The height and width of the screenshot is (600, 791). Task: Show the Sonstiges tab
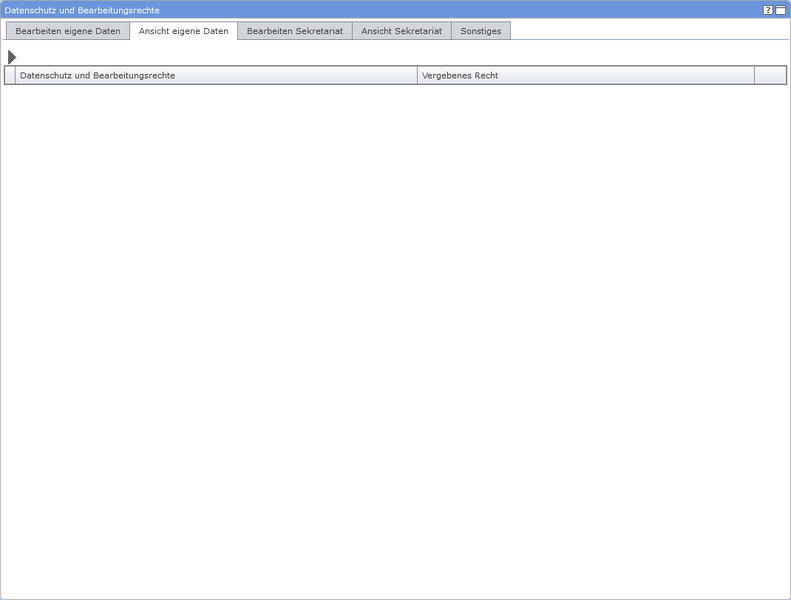pyautogui.click(x=481, y=31)
